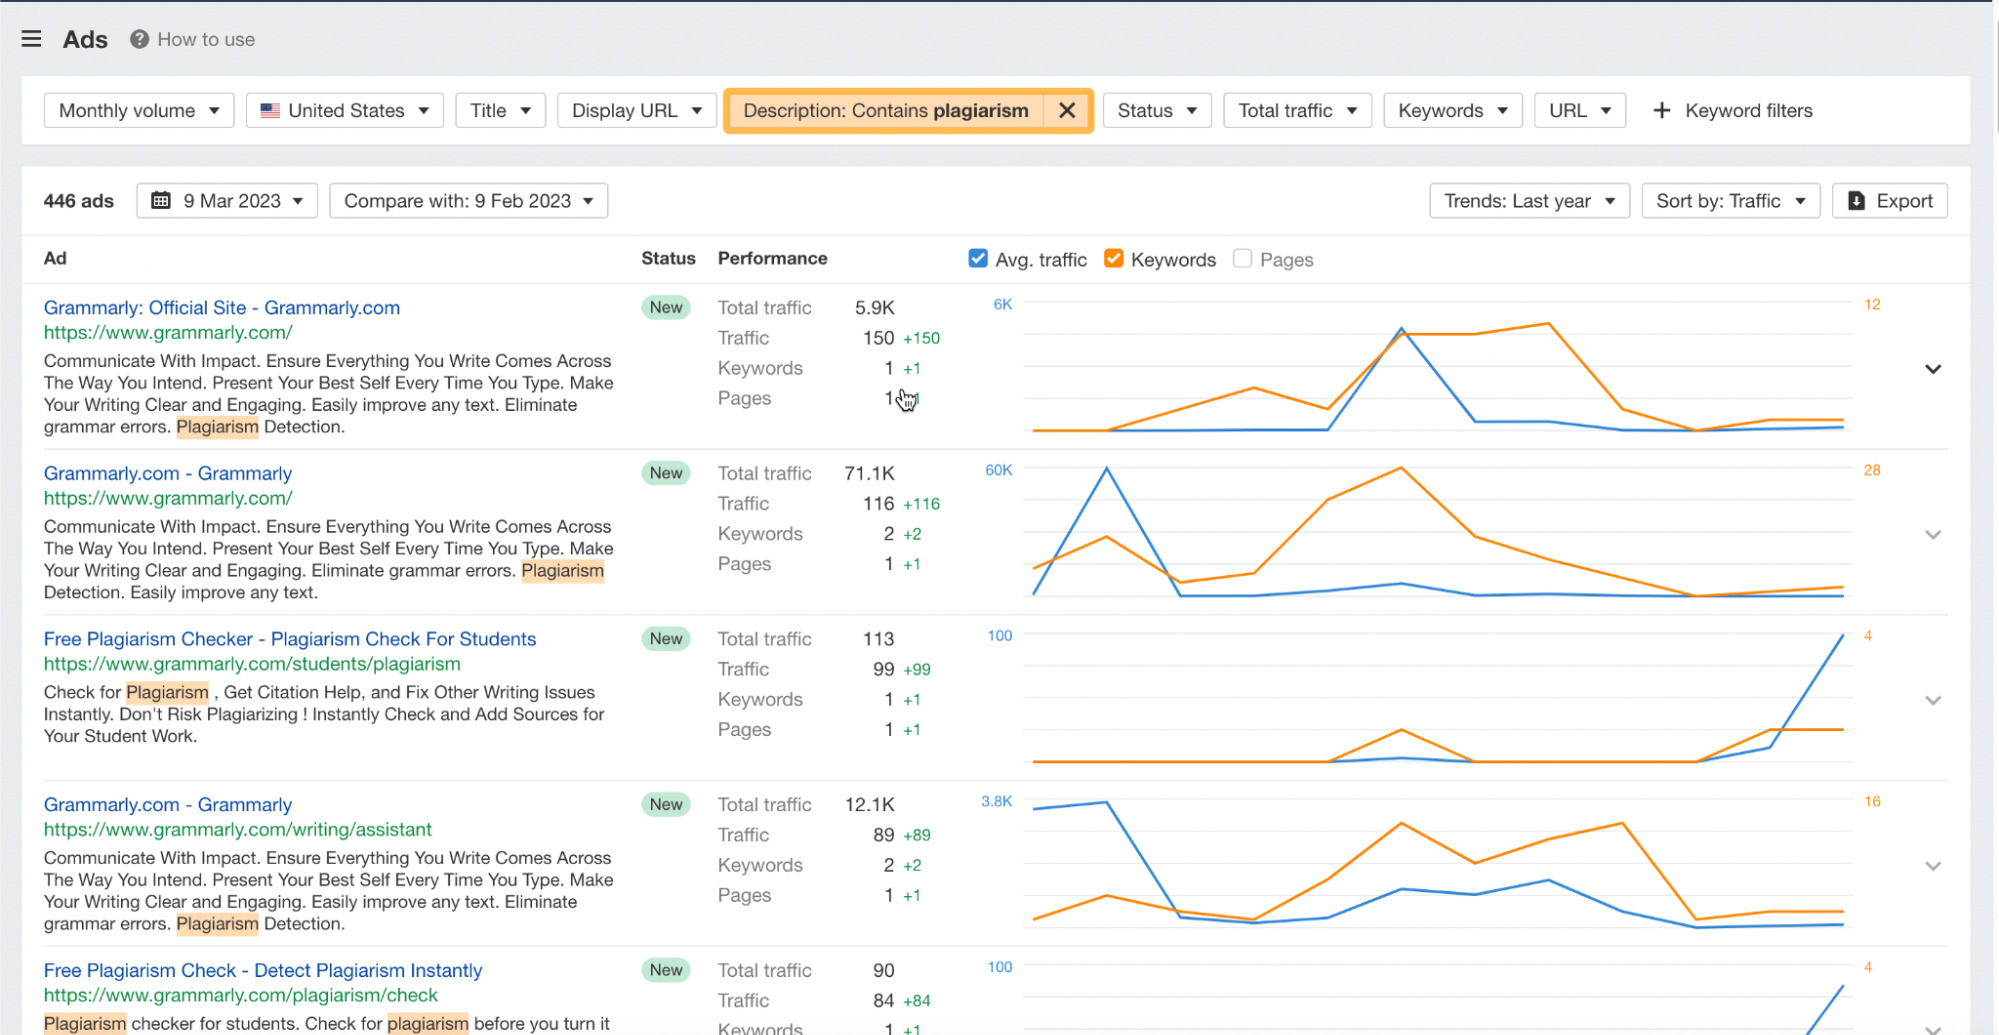Open the sidebar navigation hamburger menu
This screenshot has width=1999, height=1035.
[31, 38]
